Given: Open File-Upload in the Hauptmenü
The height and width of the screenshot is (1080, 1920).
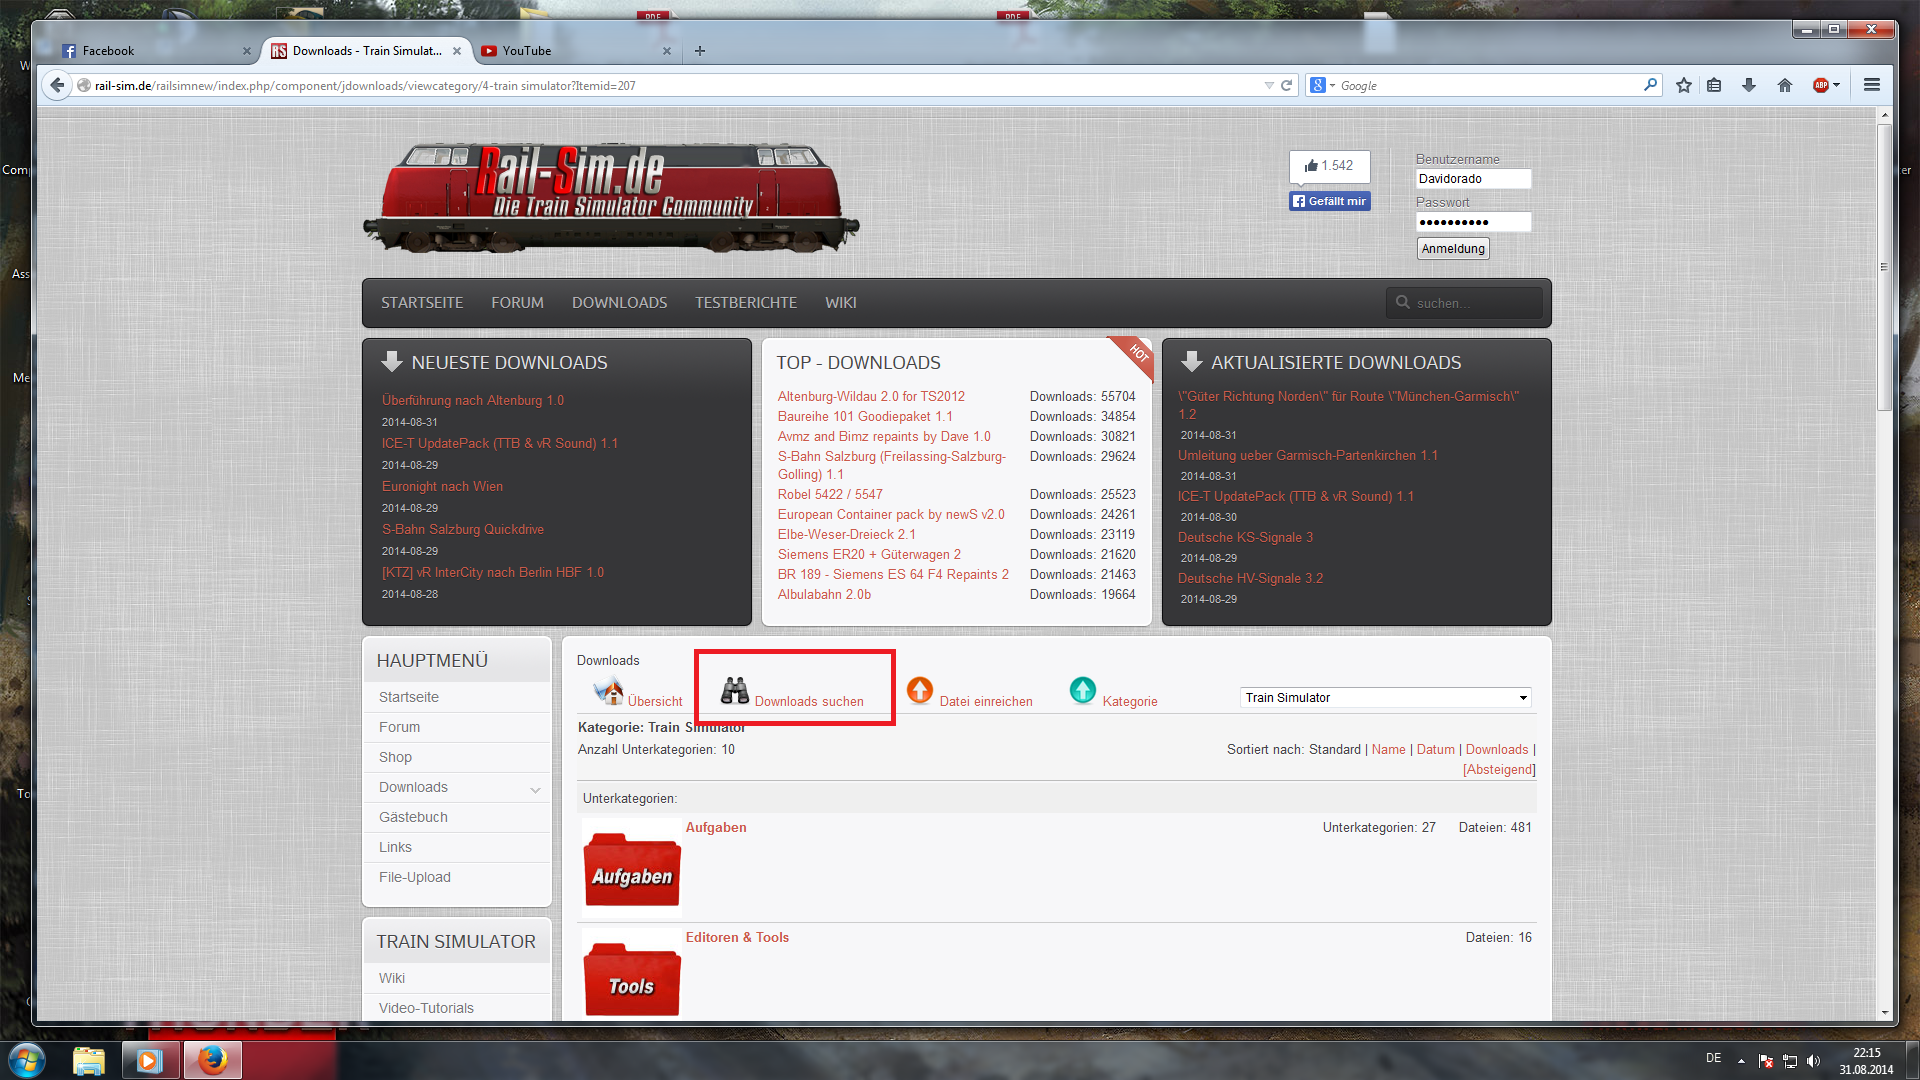Looking at the screenshot, I should (415, 878).
